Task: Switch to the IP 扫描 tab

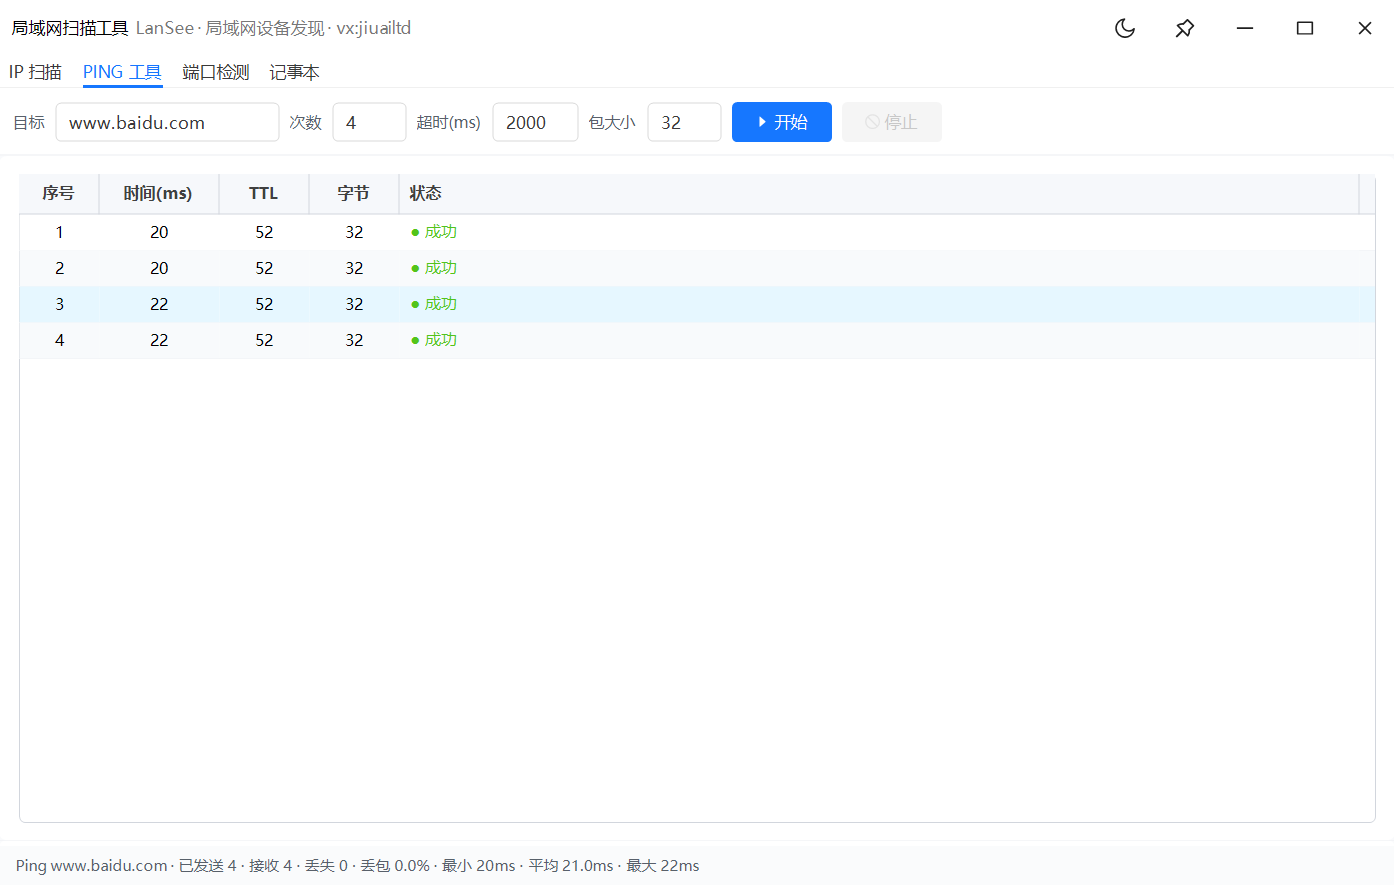Action: point(35,72)
